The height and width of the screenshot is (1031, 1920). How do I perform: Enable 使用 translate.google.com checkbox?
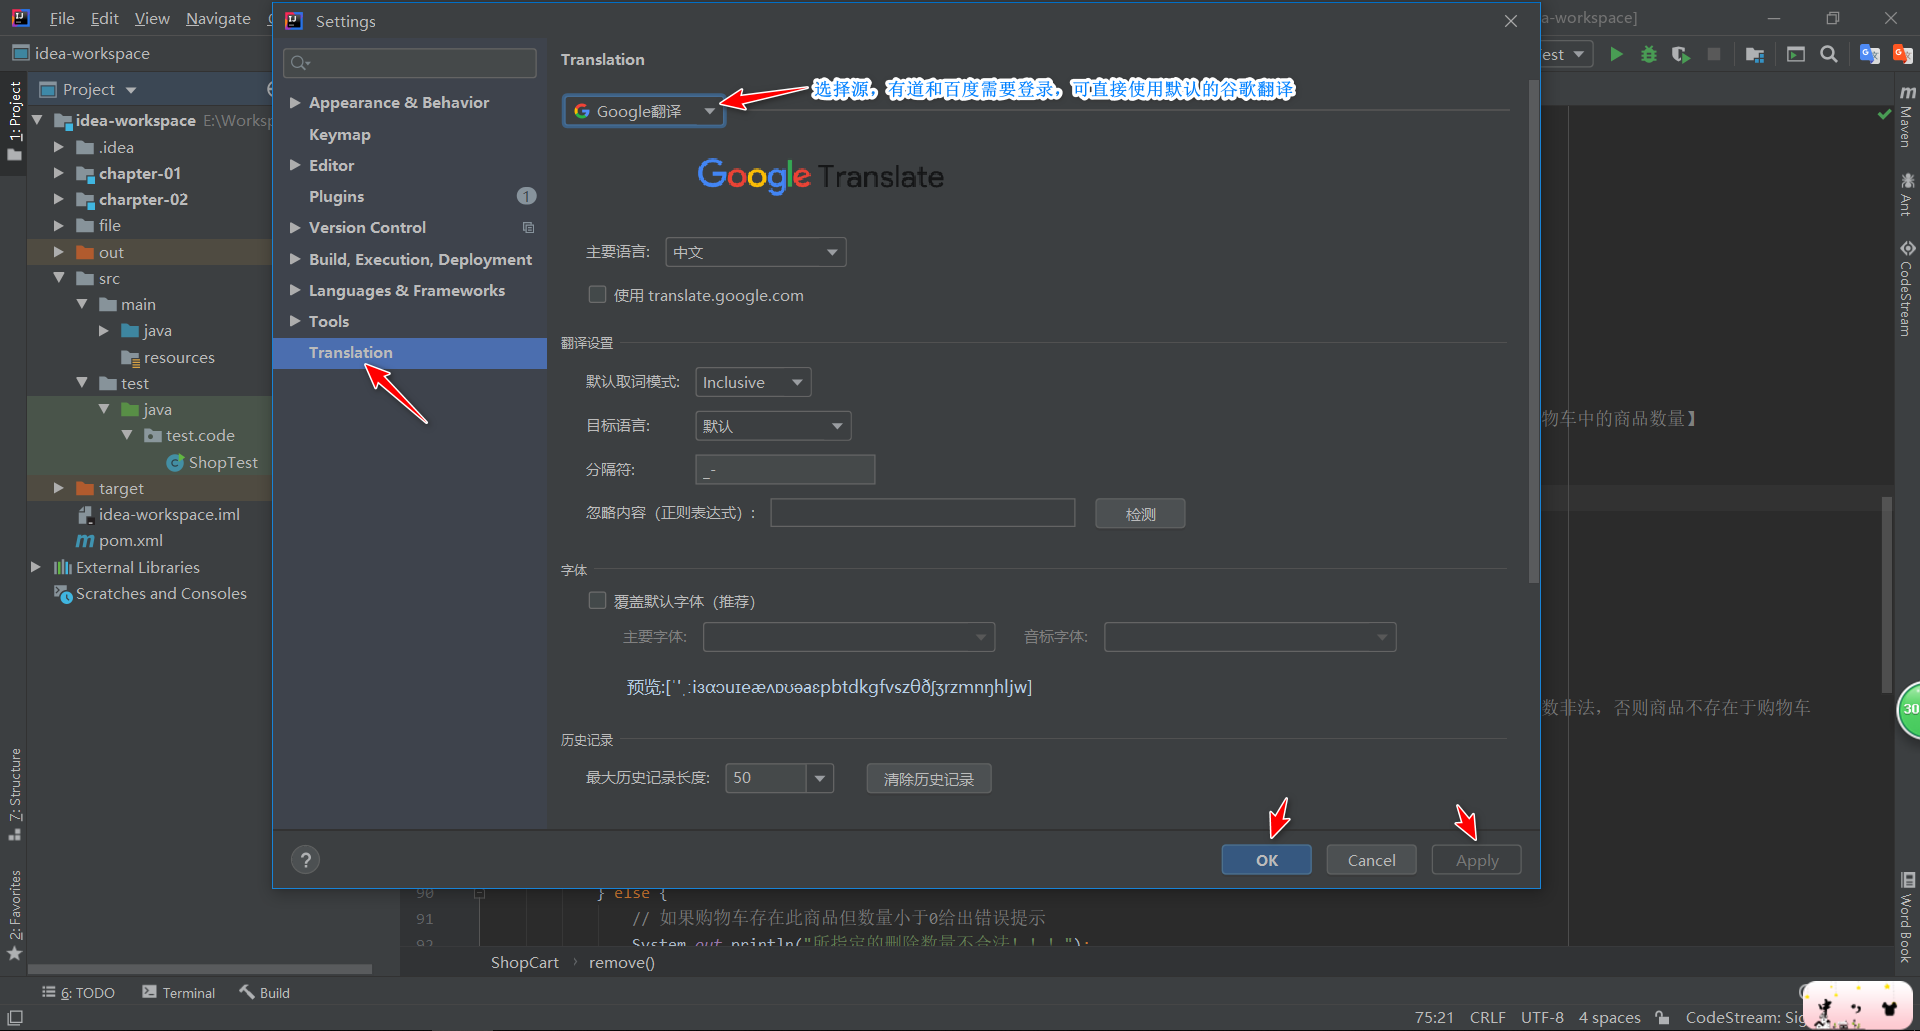tap(597, 294)
